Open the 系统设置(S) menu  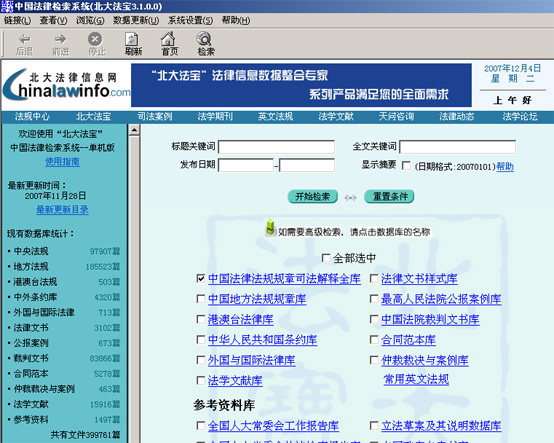(190, 20)
